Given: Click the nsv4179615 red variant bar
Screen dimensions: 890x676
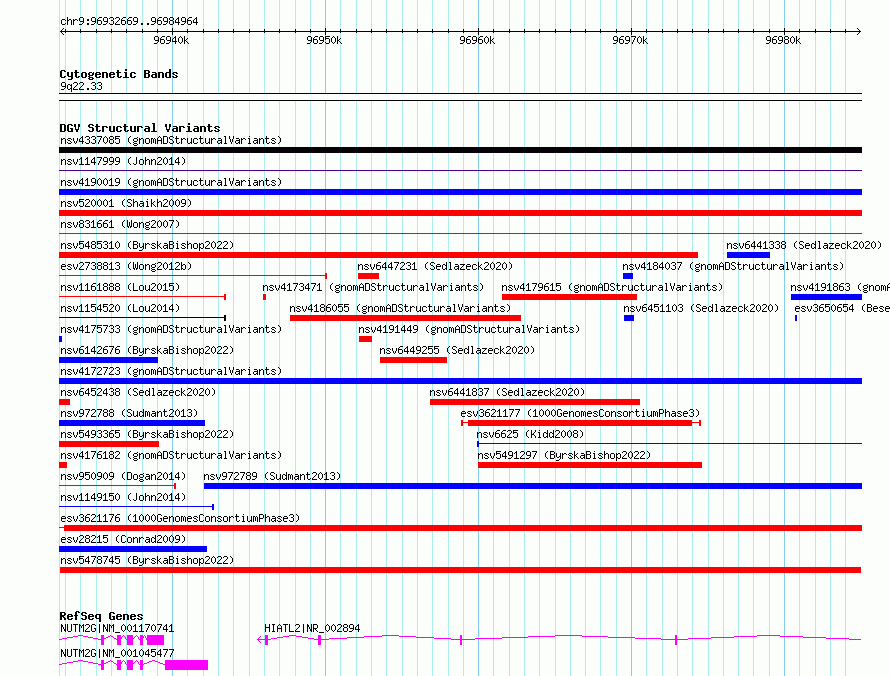Looking at the screenshot, I should [569, 297].
